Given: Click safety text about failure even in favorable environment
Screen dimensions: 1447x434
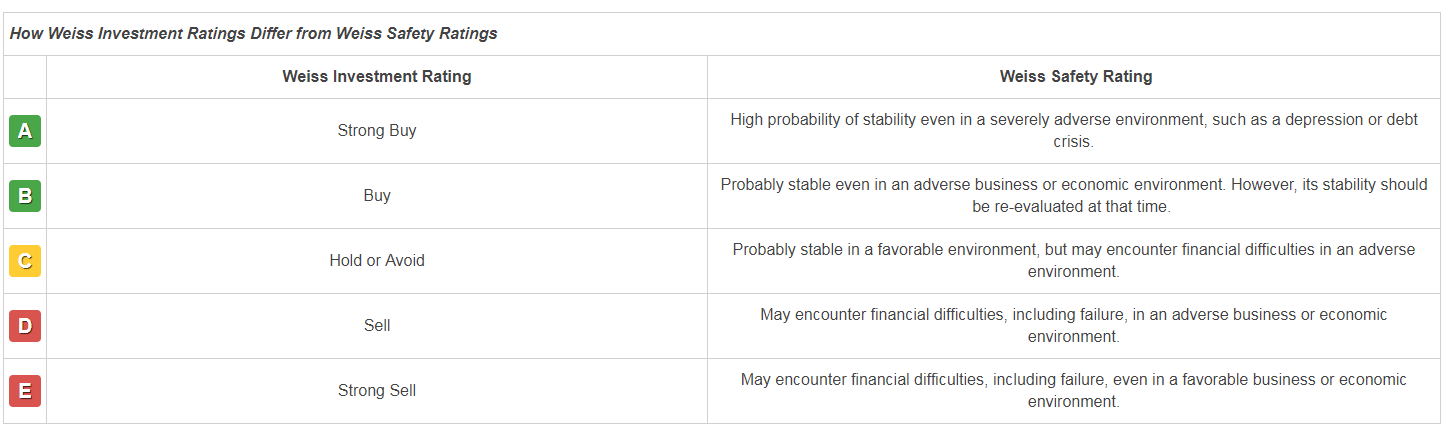Looking at the screenshot, I should 1074,391.
